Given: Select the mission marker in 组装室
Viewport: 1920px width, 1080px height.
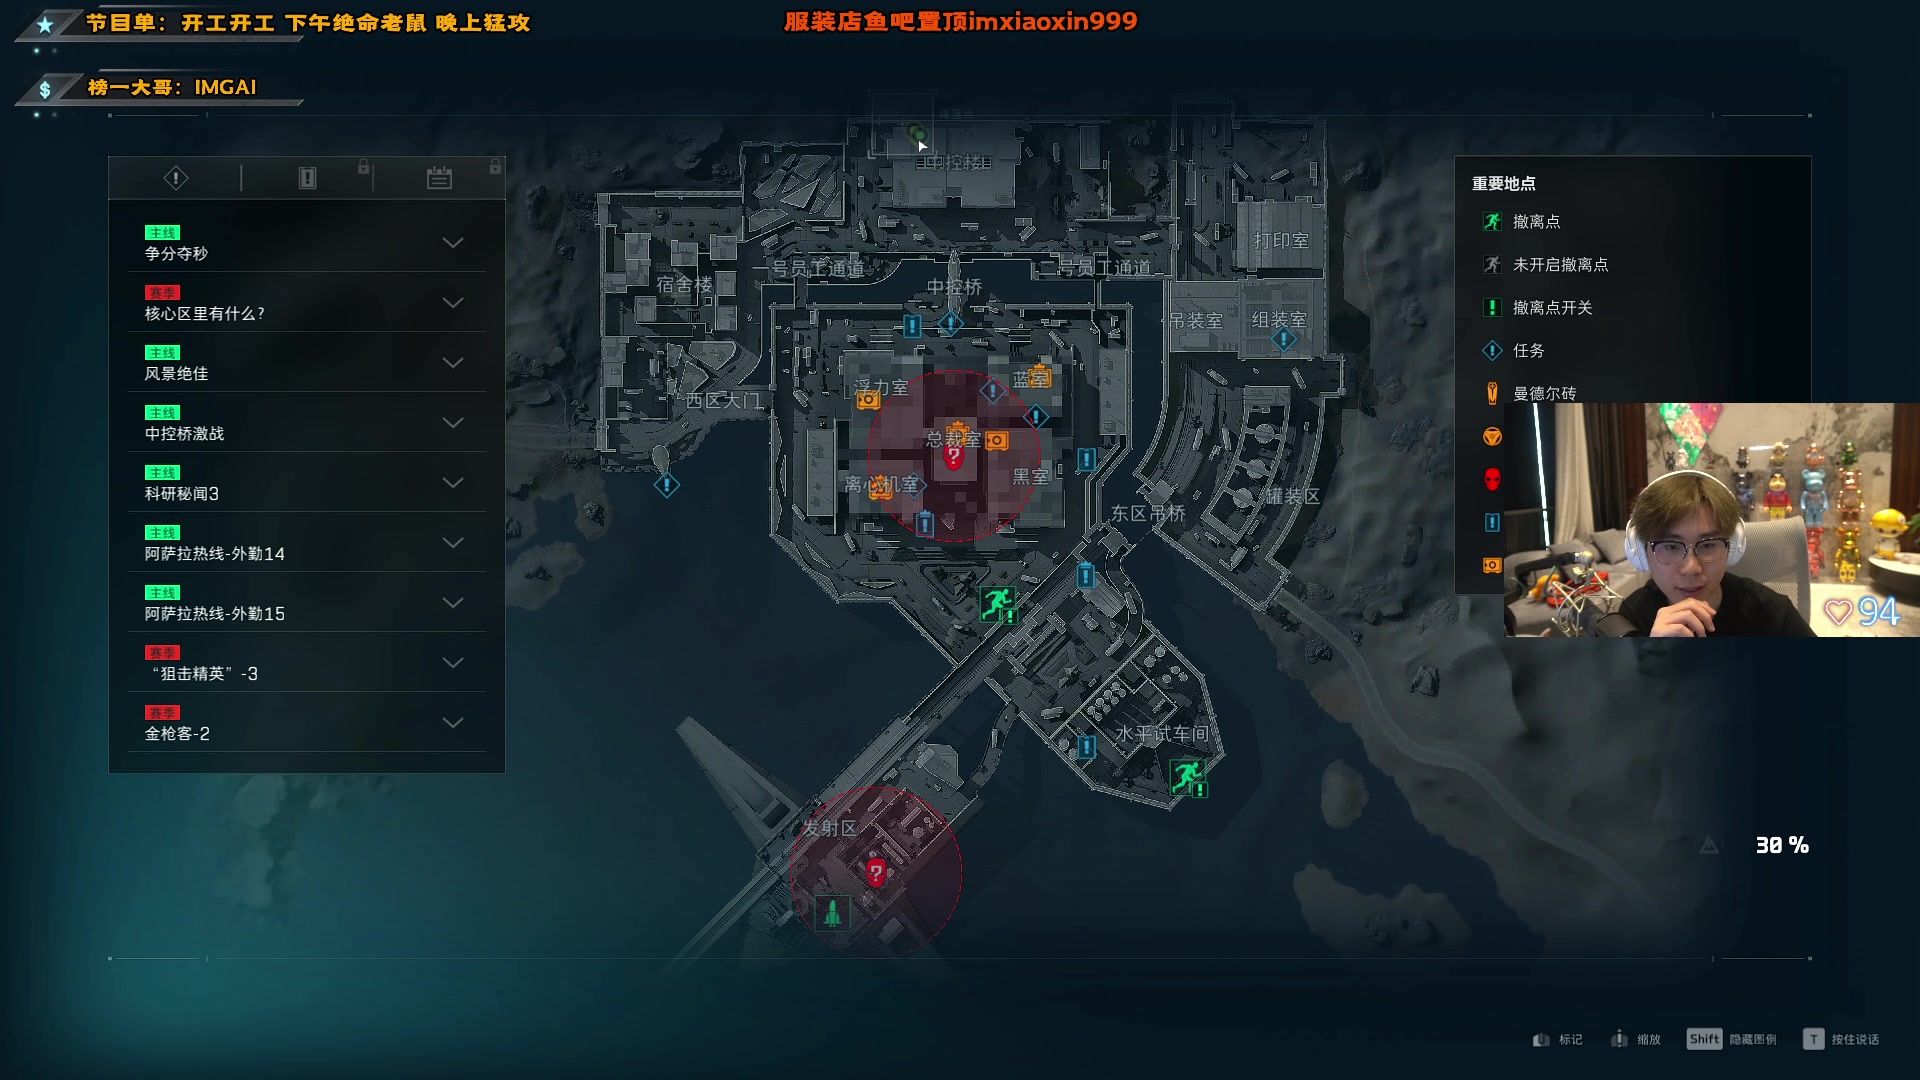Looking at the screenshot, I should (x=1283, y=340).
